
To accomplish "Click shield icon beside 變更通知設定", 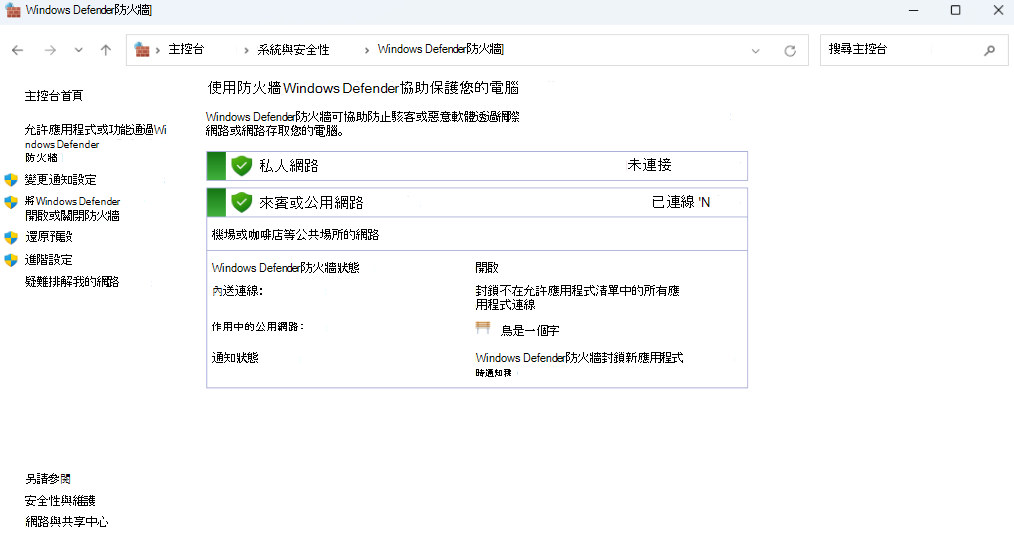I will point(11,180).
